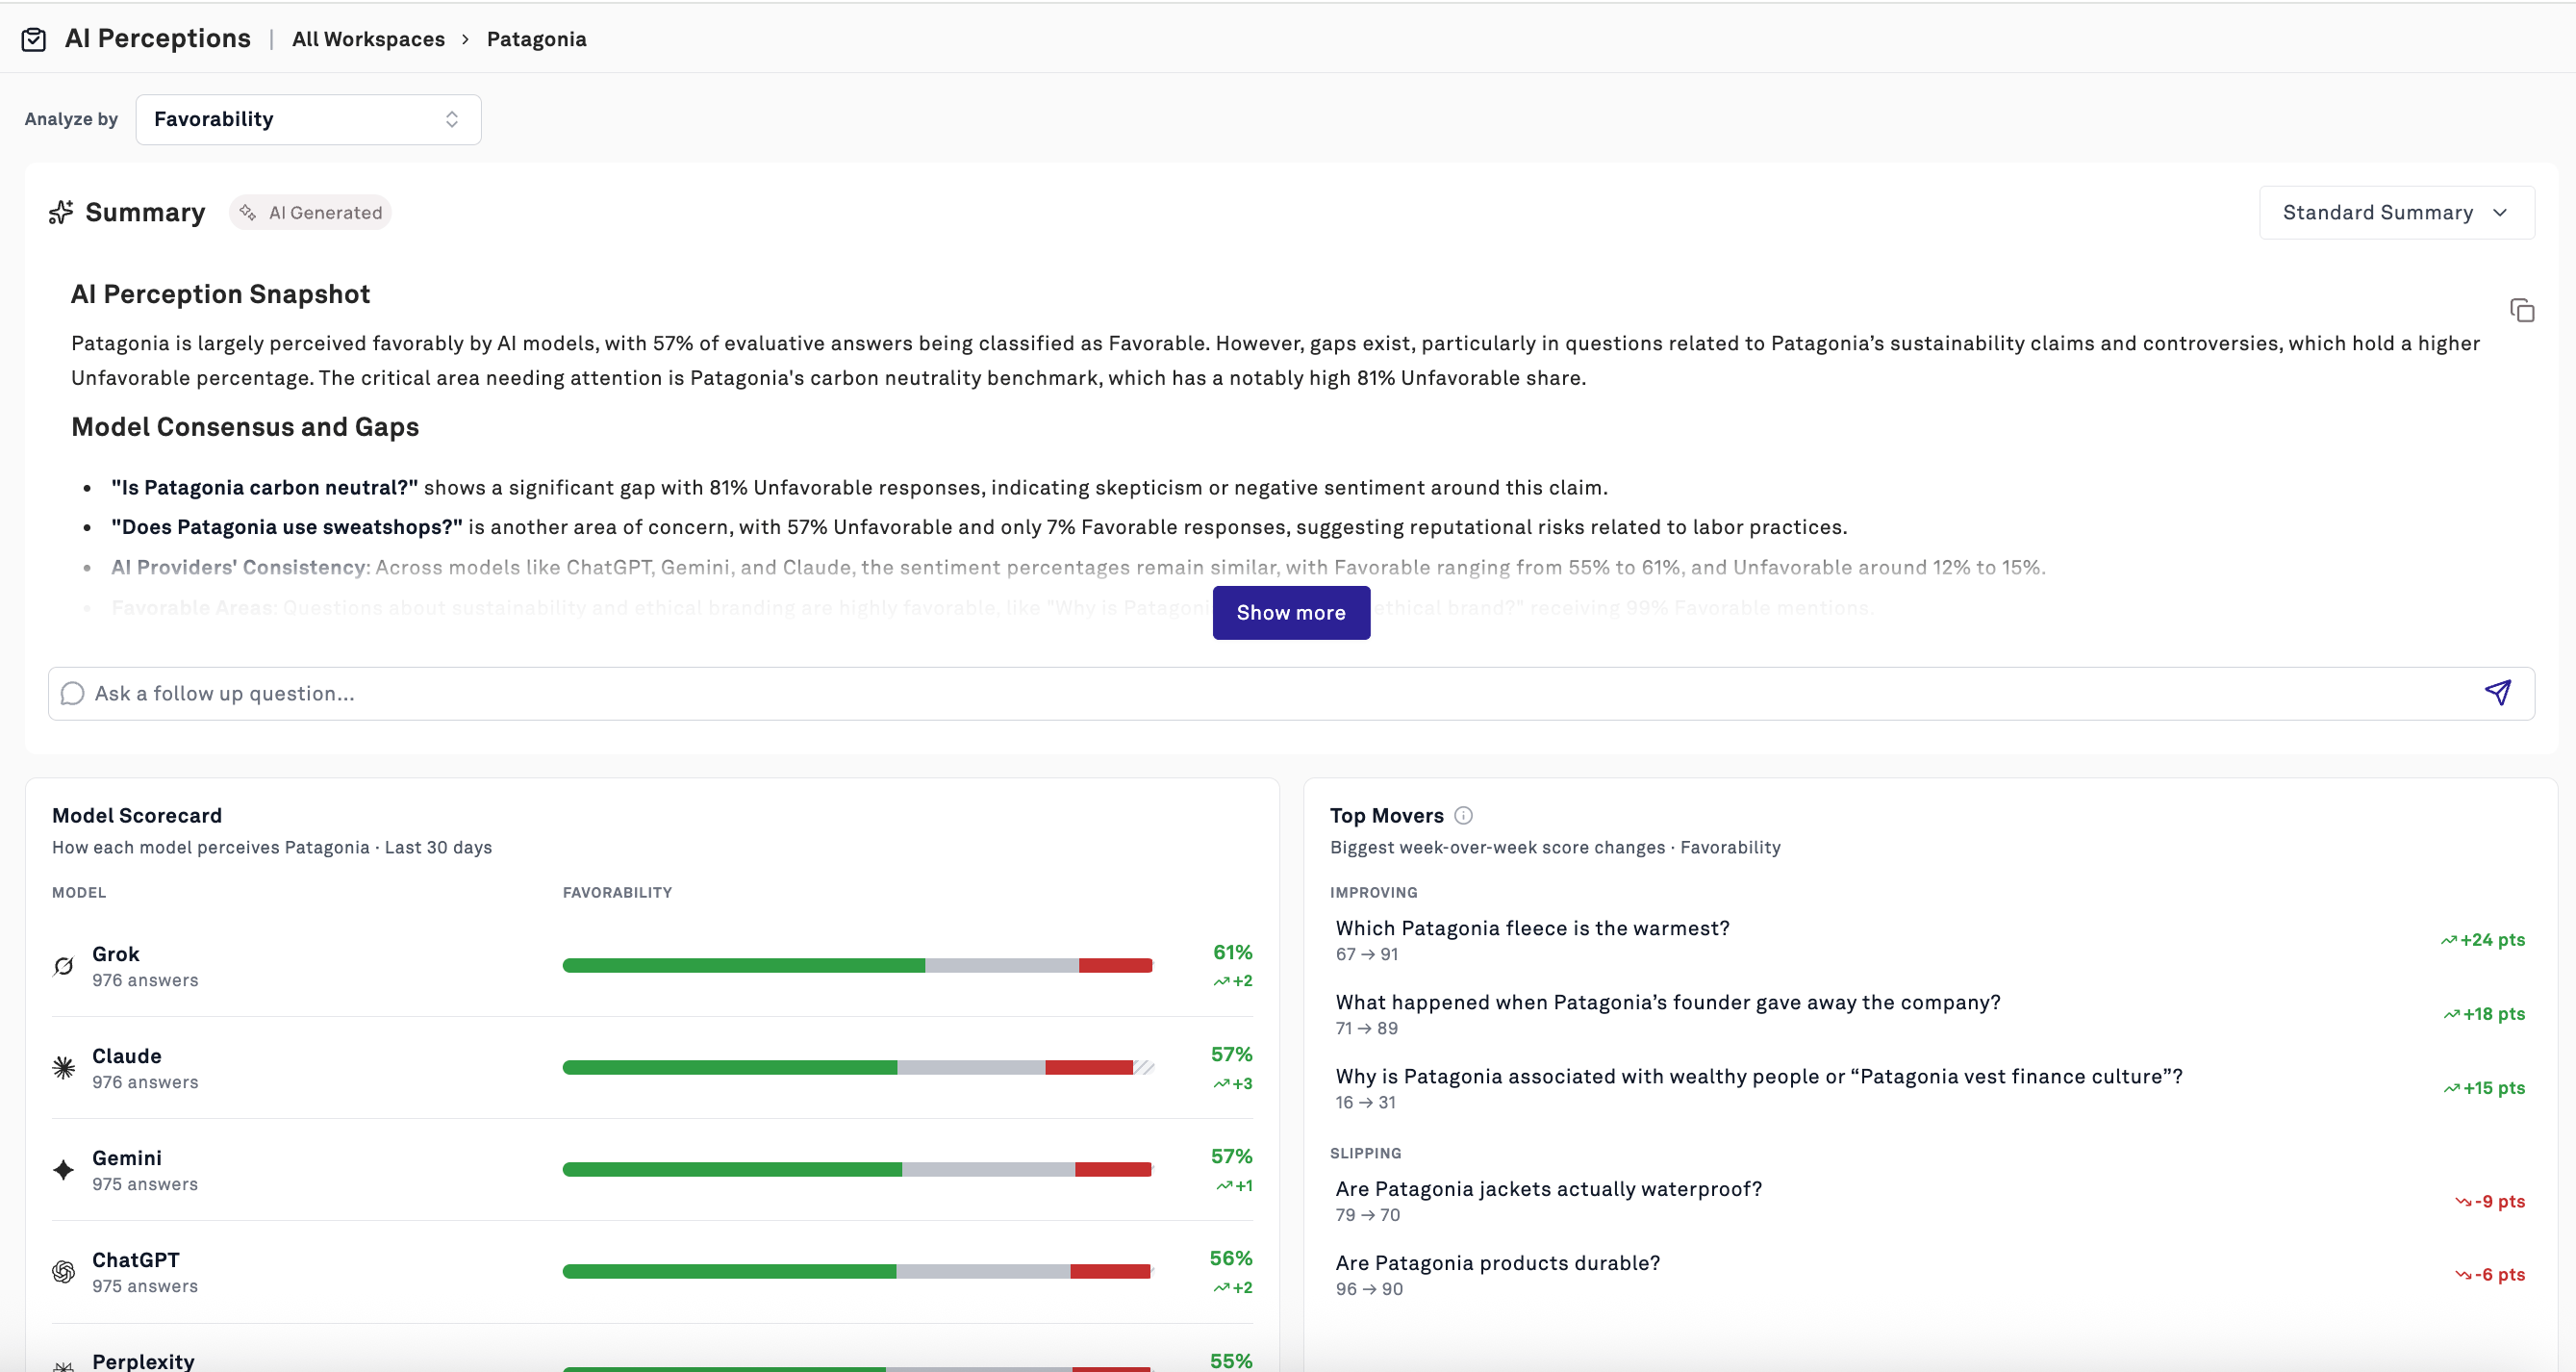Open 'Are Patagonia products durable?' question
2576x1372 pixels.
click(x=1498, y=1262)
